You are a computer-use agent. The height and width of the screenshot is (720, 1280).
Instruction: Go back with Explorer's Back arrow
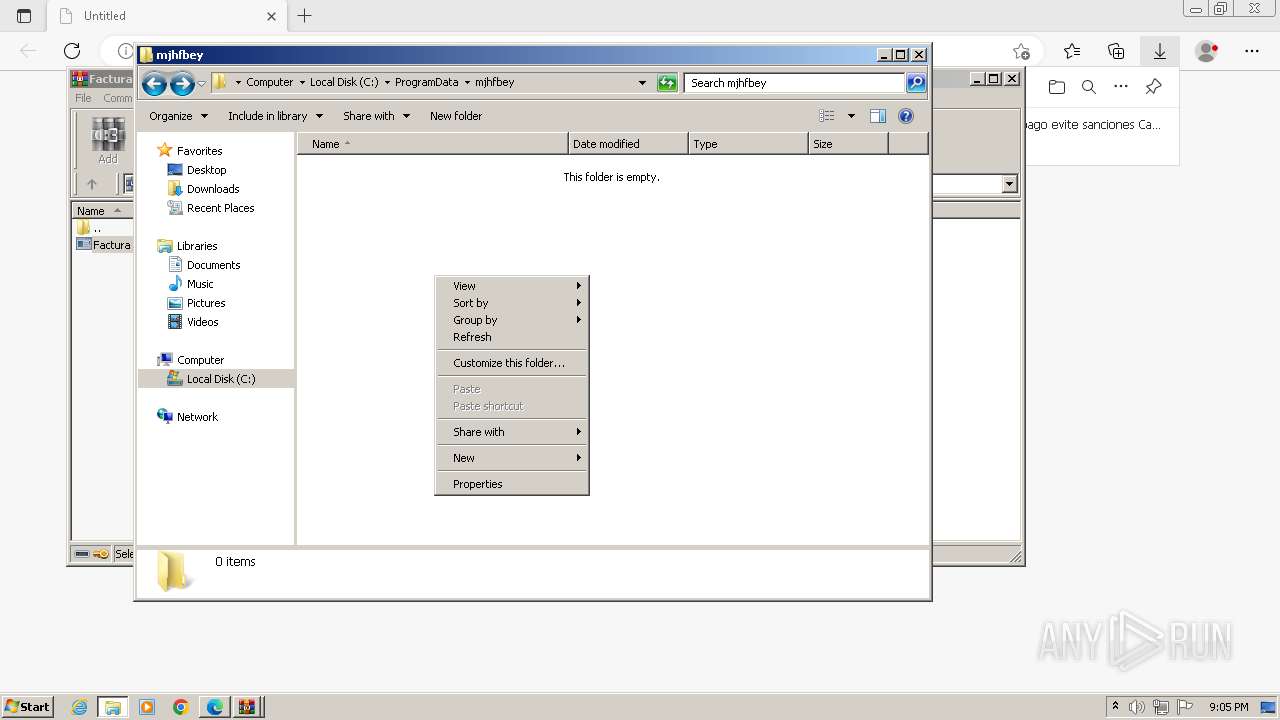click(x=154, y=83)
